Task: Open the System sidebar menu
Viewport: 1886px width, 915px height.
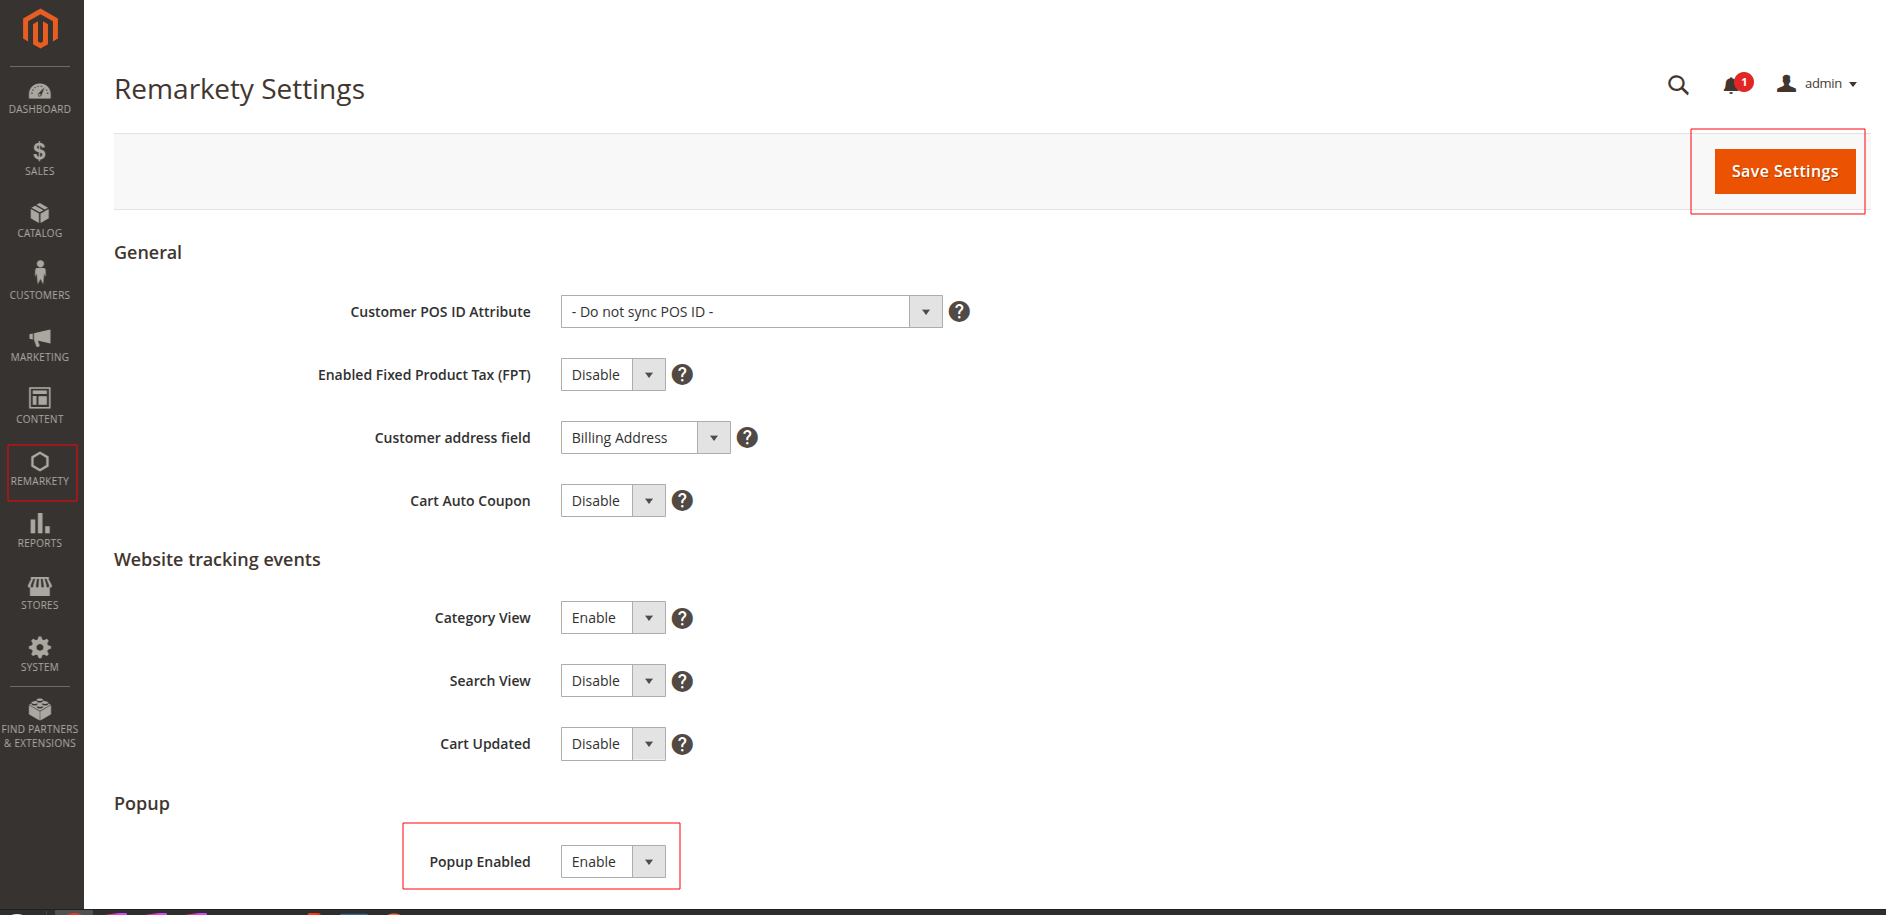Action: [40, 656]
